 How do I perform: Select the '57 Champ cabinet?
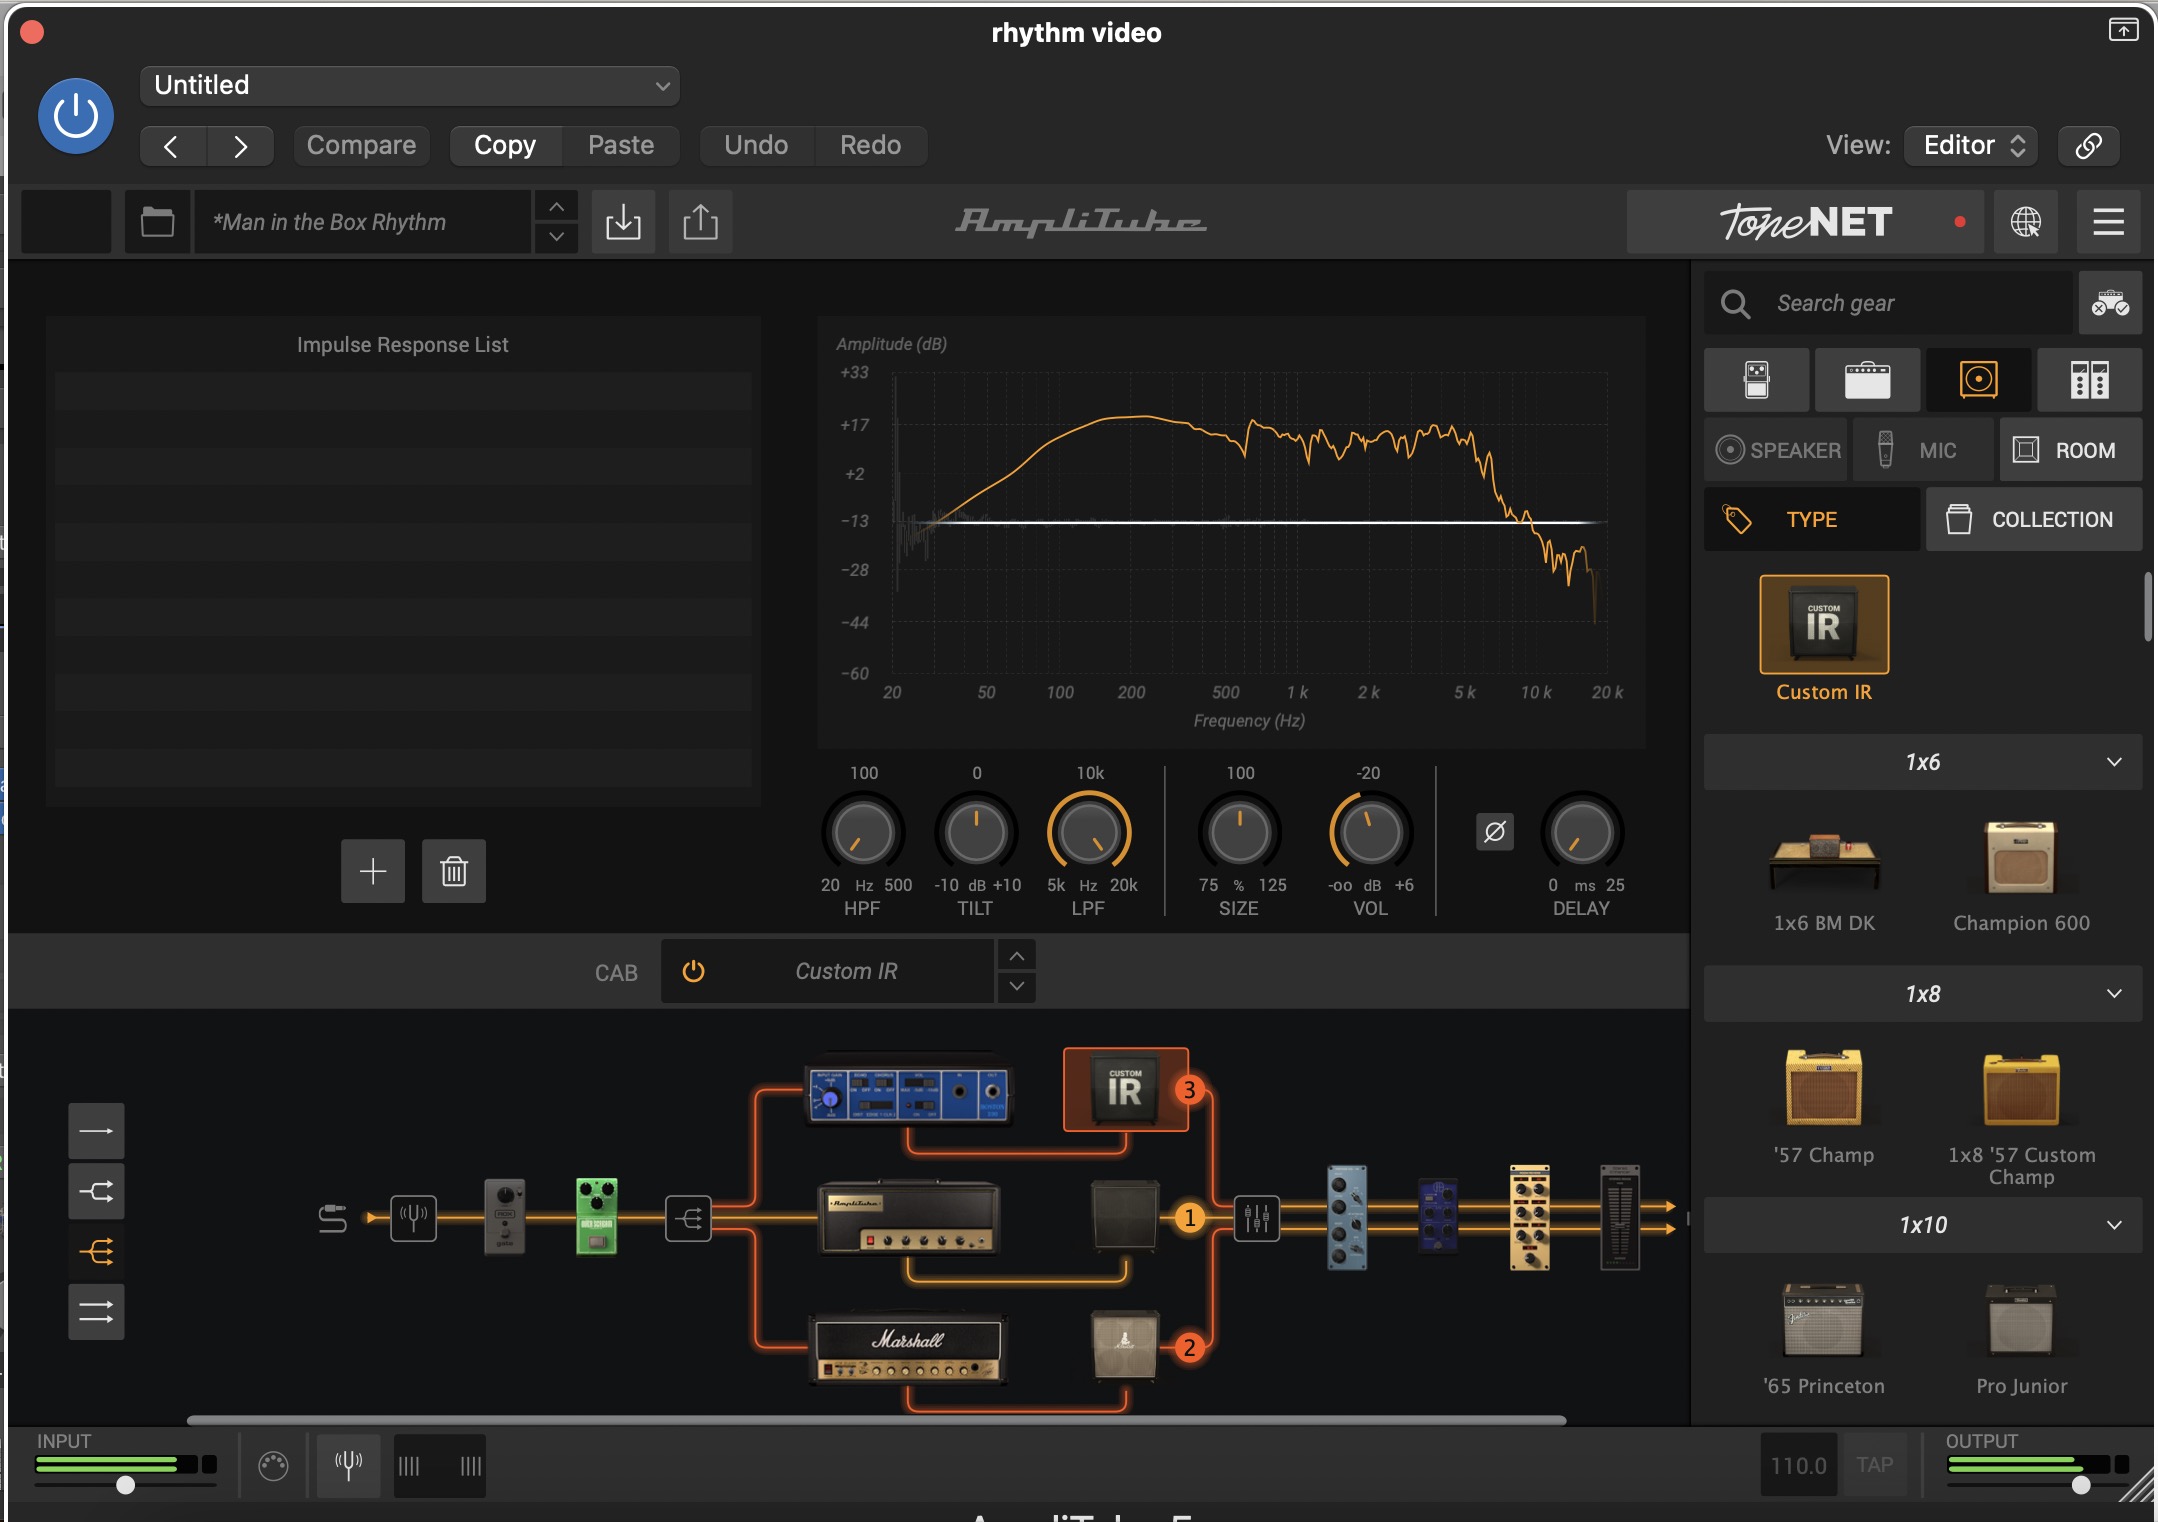(x=1824, y=1088)
